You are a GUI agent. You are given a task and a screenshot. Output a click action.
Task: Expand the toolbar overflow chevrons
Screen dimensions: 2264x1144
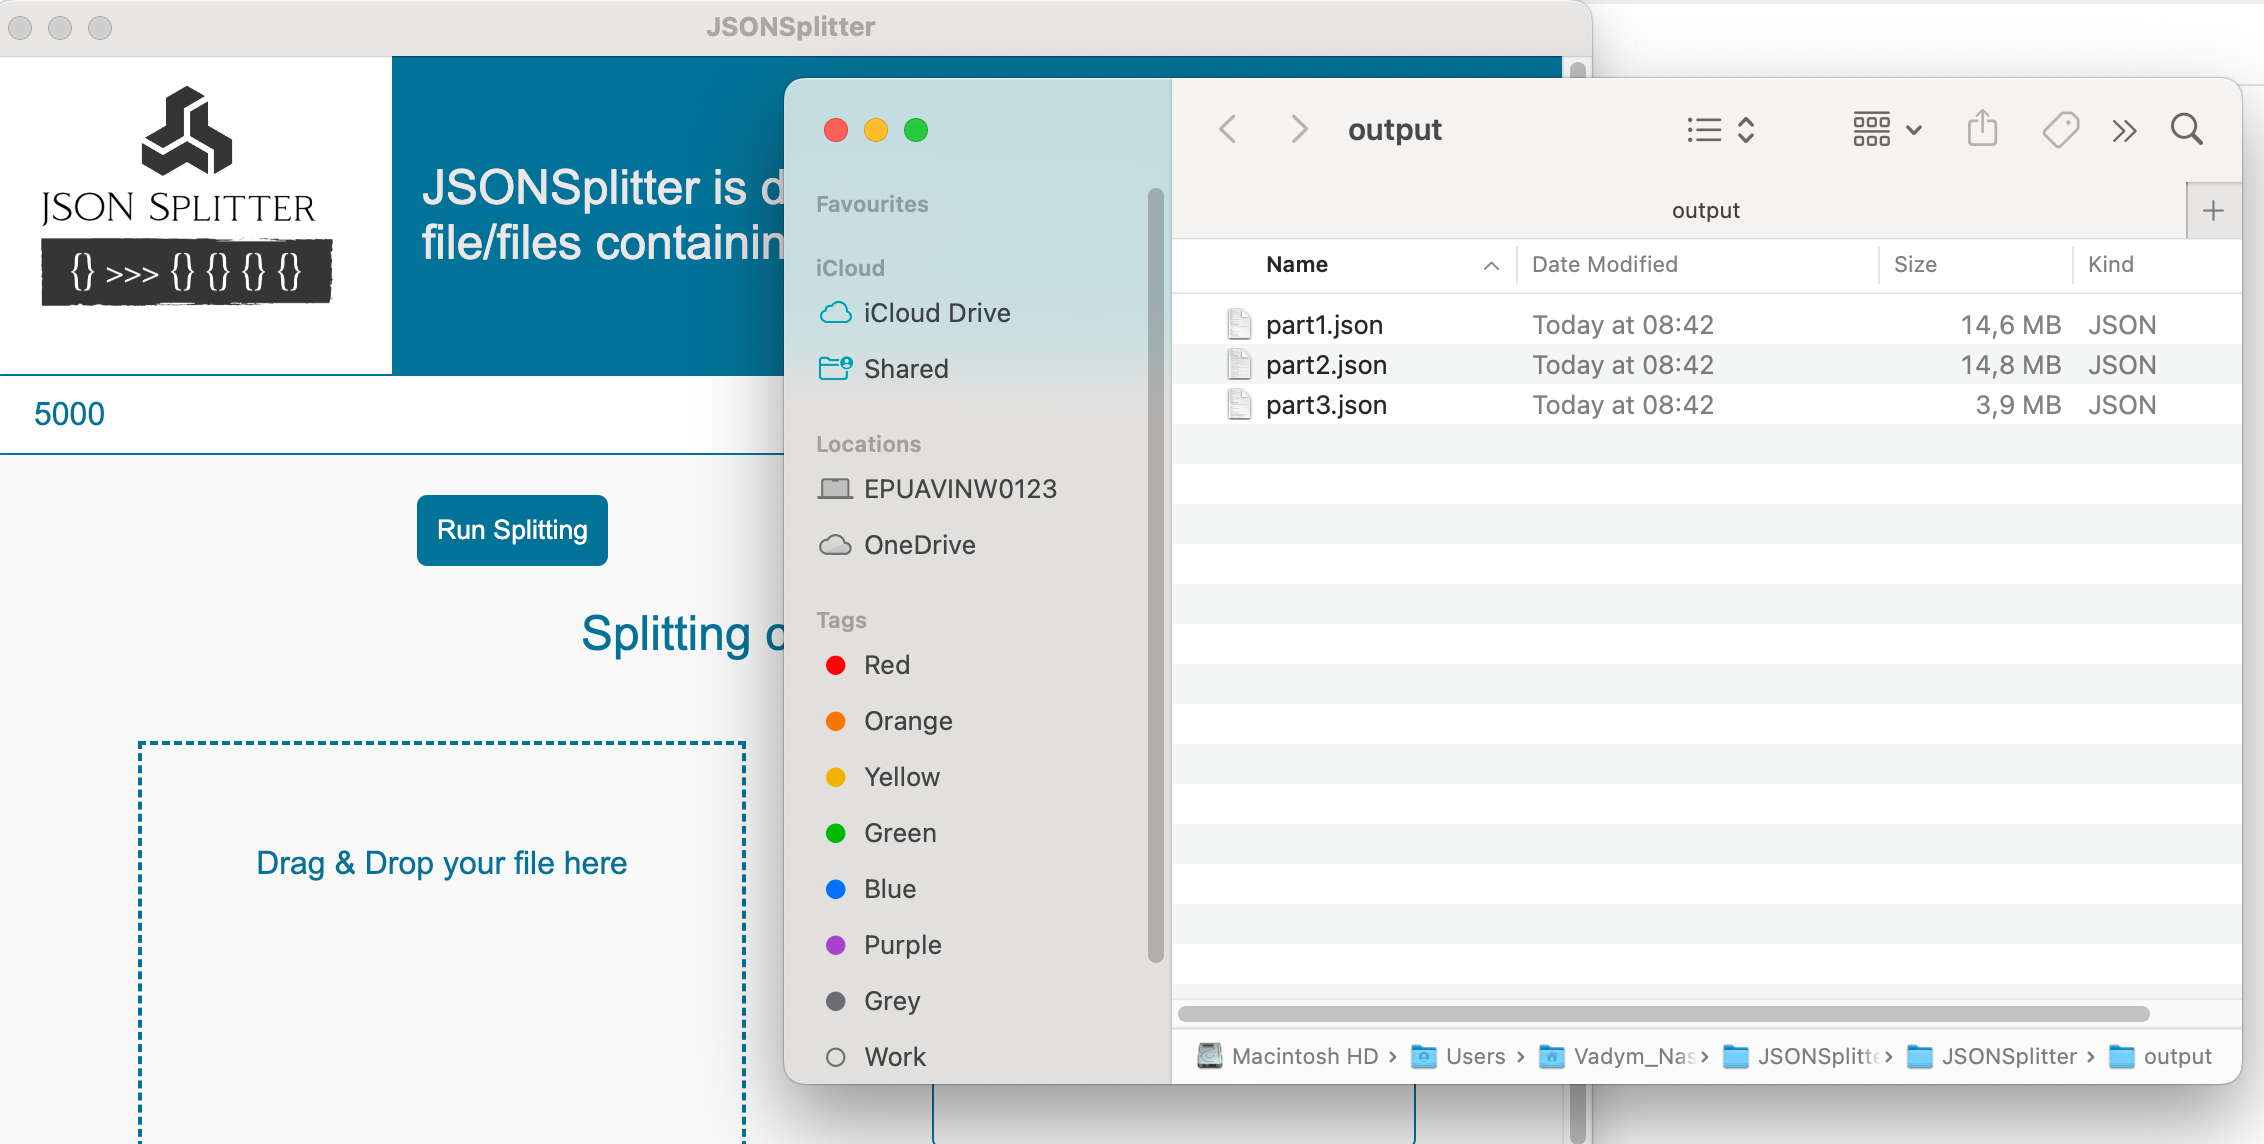coord(2124,131)
